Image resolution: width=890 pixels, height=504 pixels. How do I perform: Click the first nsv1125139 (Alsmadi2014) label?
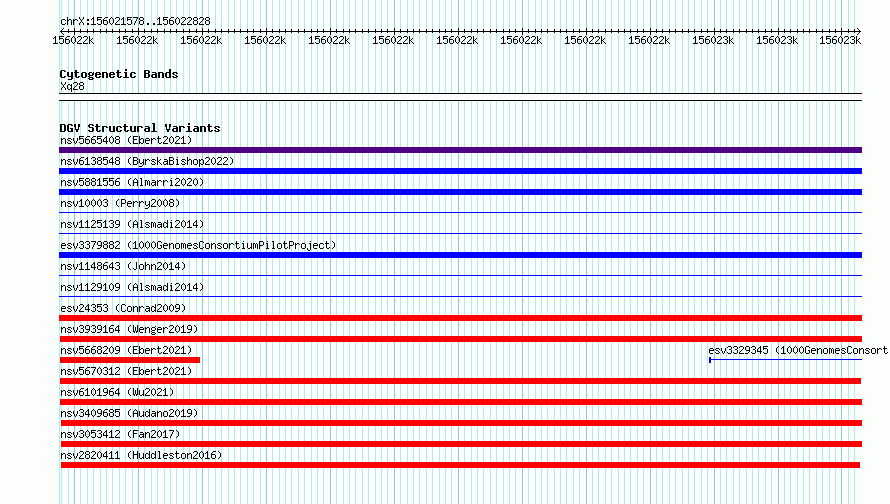[x=132, y=224]
